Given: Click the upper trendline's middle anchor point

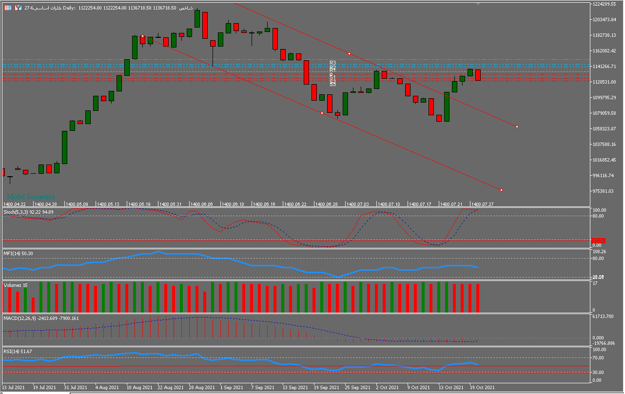Looking at the screenshot, I should [349, 53].
